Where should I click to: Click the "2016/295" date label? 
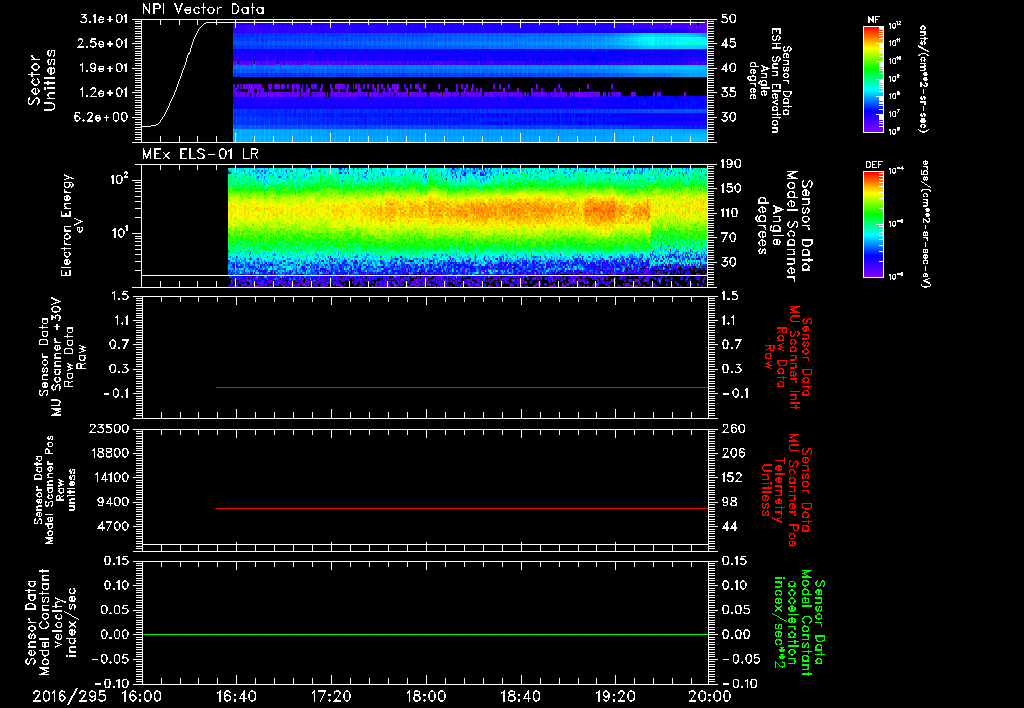point(69,696)
